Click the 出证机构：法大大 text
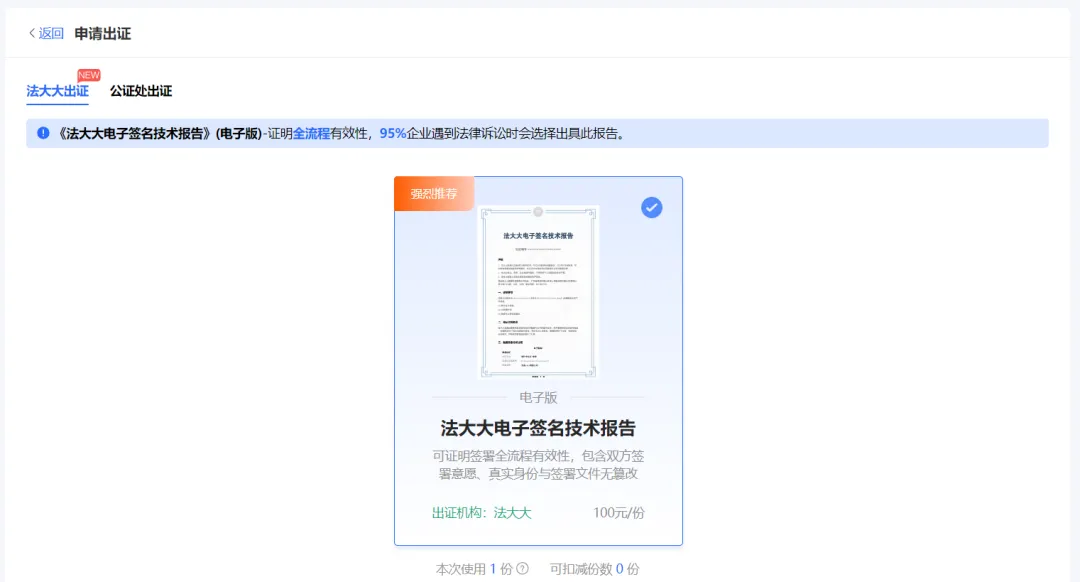1080x582 pixels. click(x=481, y=512)
